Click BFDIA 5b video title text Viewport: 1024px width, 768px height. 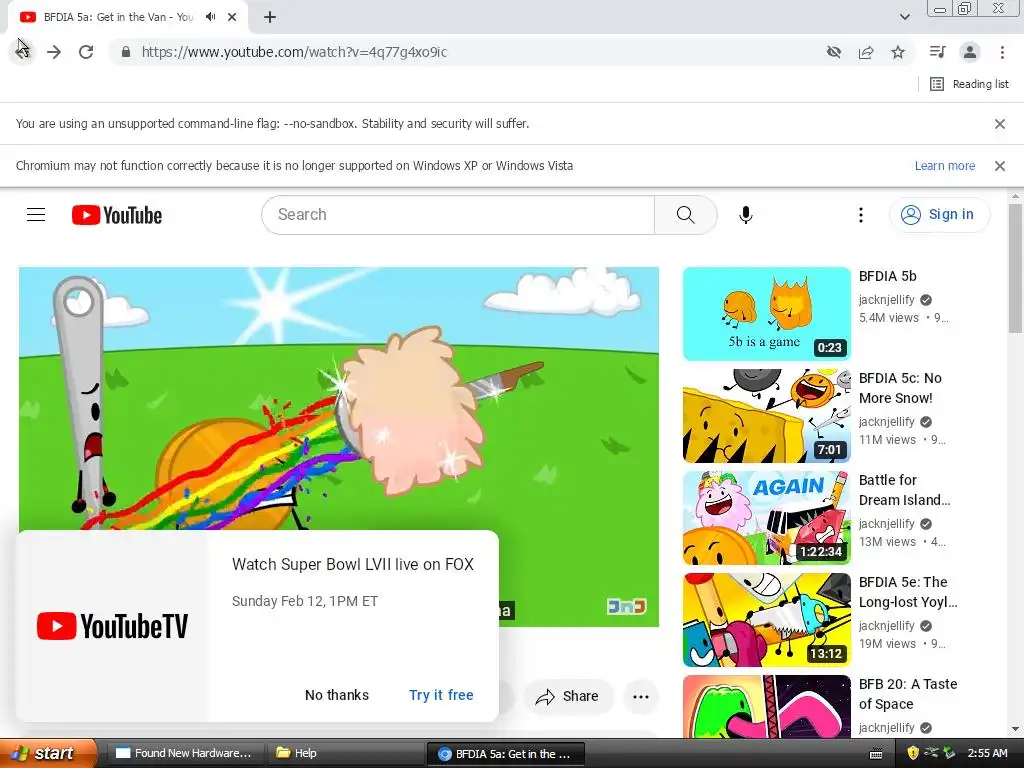pyautogui.click(x=888, y=276)
